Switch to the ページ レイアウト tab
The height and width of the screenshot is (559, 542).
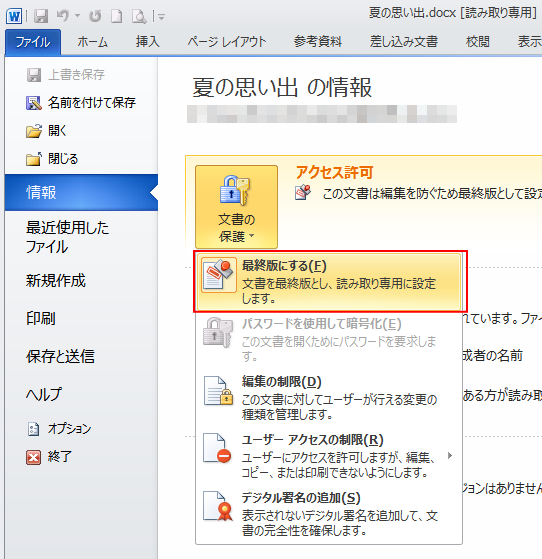[x=227, y=42]
